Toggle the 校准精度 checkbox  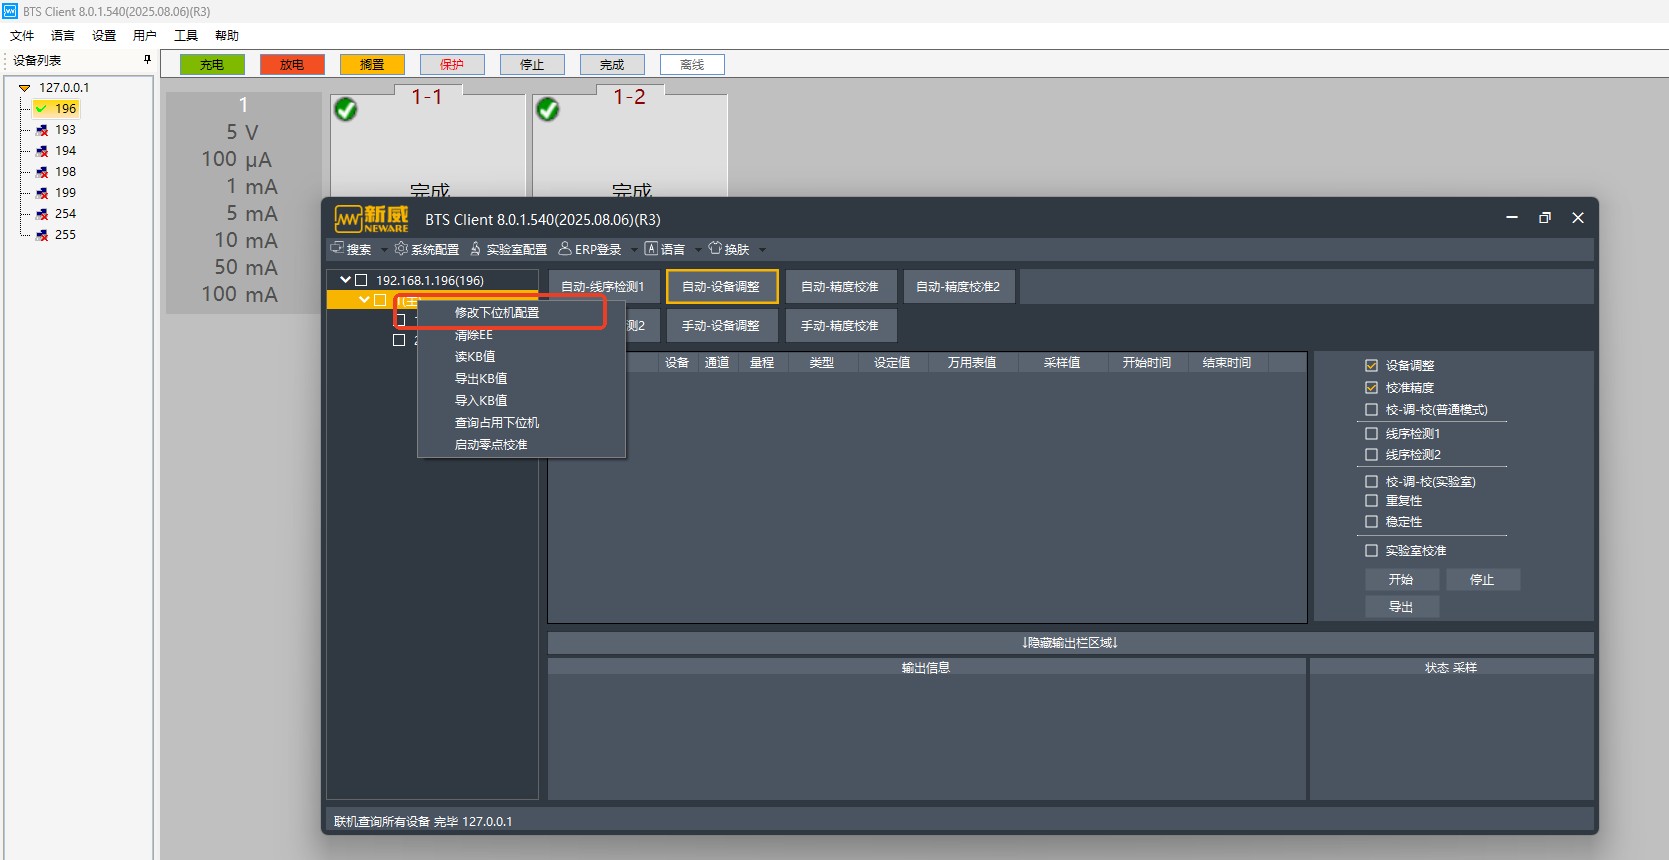1371,387
